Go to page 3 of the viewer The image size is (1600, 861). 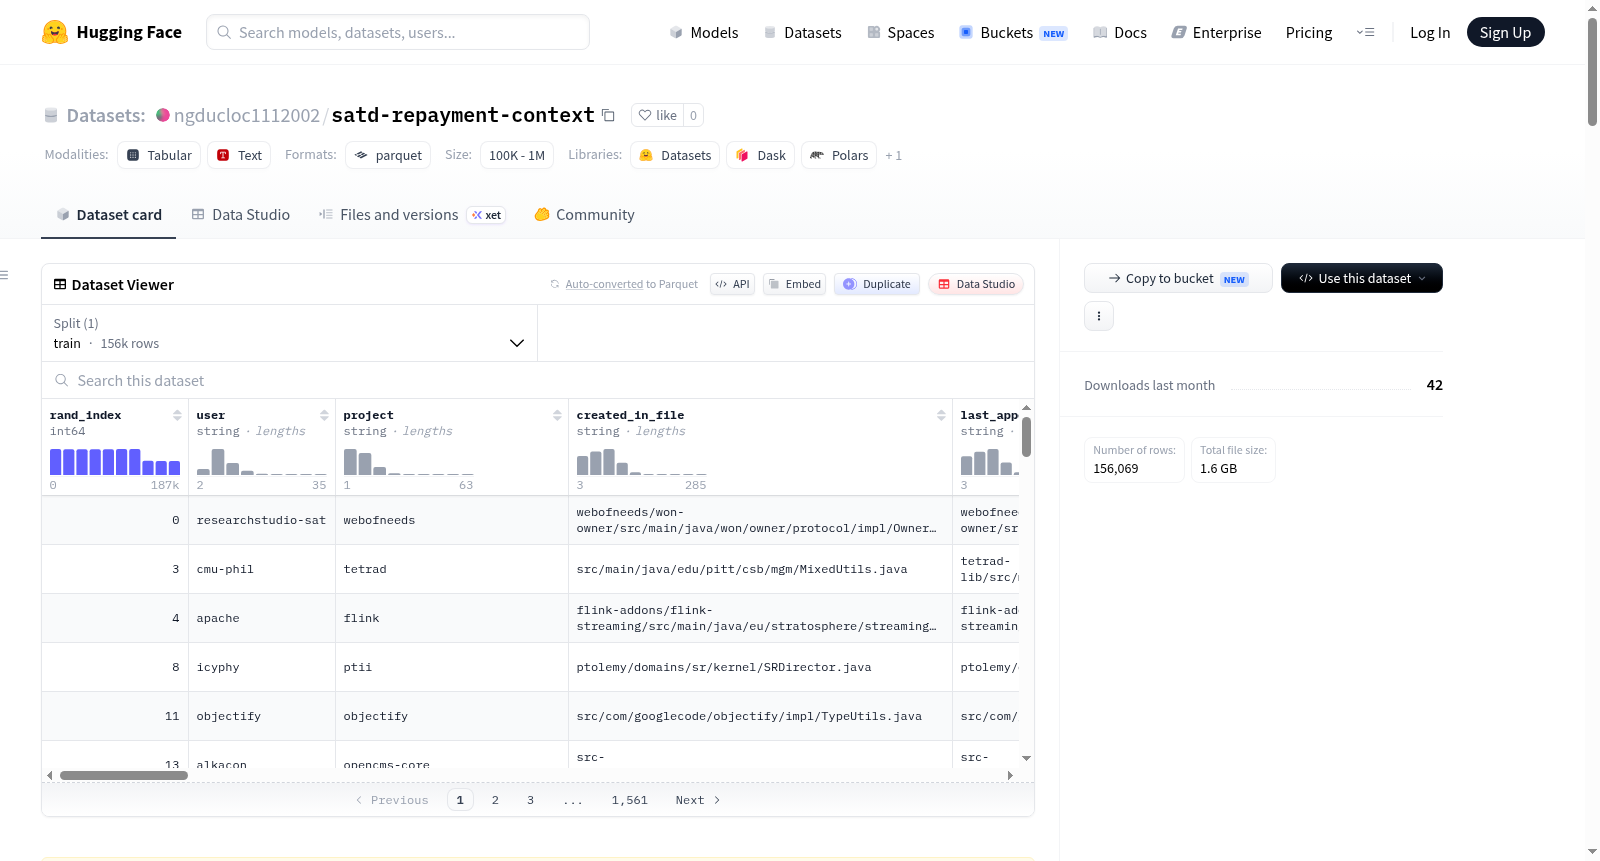(x=530, y=800)
